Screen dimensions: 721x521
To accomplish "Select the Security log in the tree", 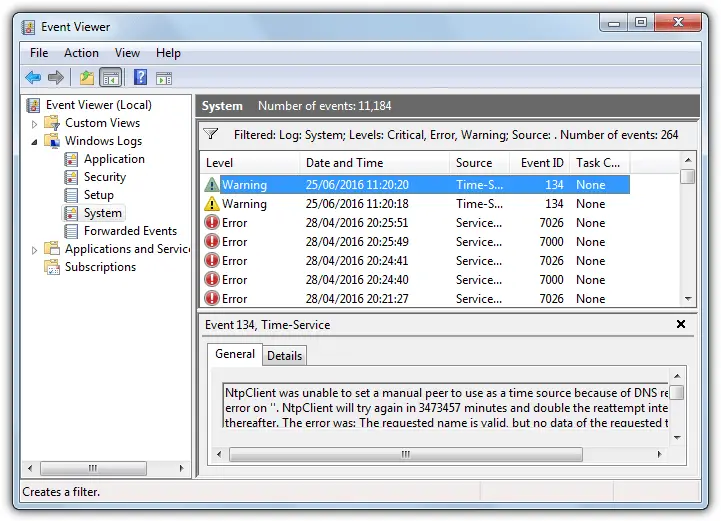I will 104,177.
